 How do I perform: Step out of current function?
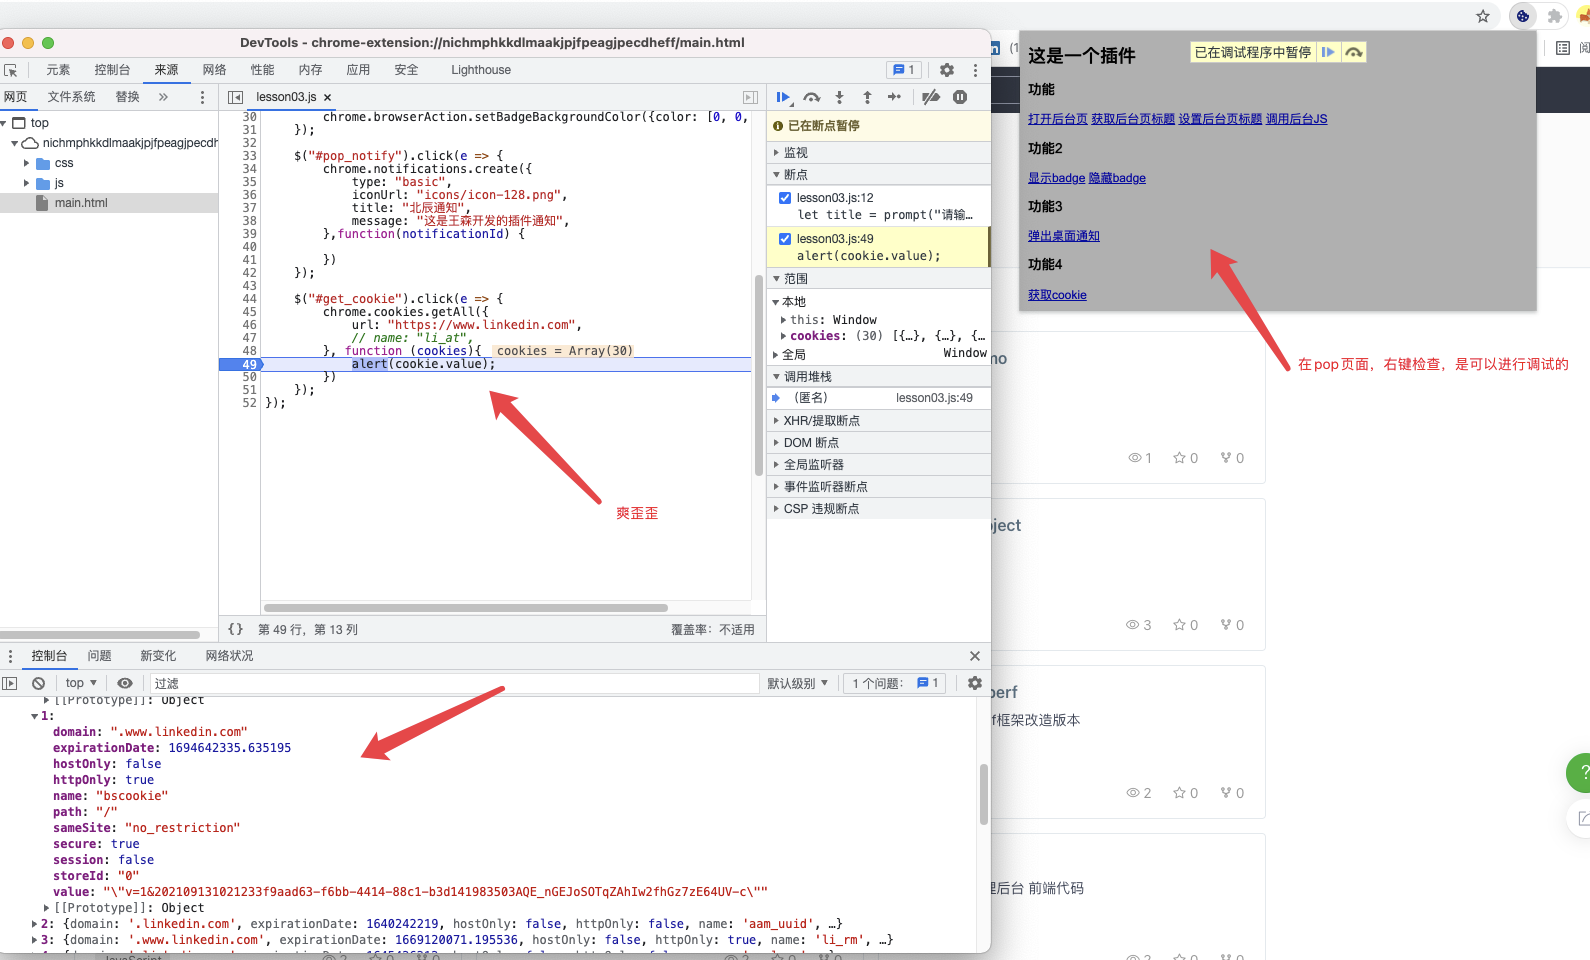[x=867, y=97]
